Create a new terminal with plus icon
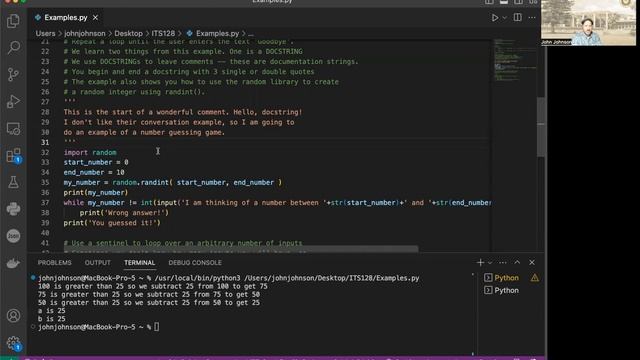The height and width of the screenshot is (360, 640). click(x=480, y=262)
